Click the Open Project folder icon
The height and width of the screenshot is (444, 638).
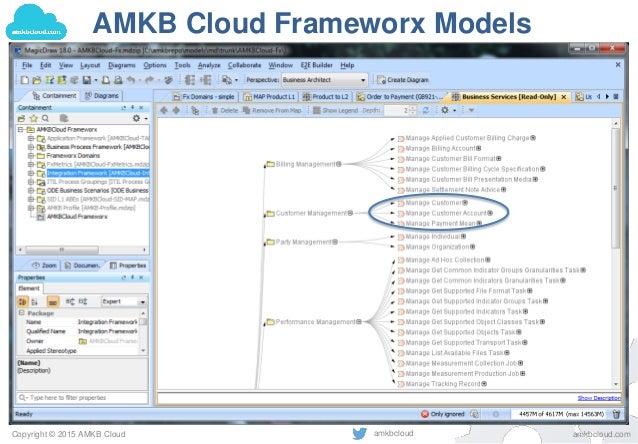(37, 80)
